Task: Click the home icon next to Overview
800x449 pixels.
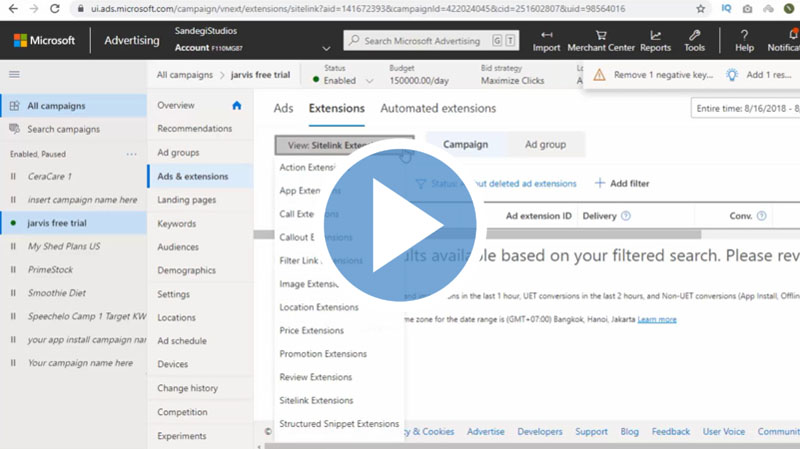Action: click(x=236, y=105)
